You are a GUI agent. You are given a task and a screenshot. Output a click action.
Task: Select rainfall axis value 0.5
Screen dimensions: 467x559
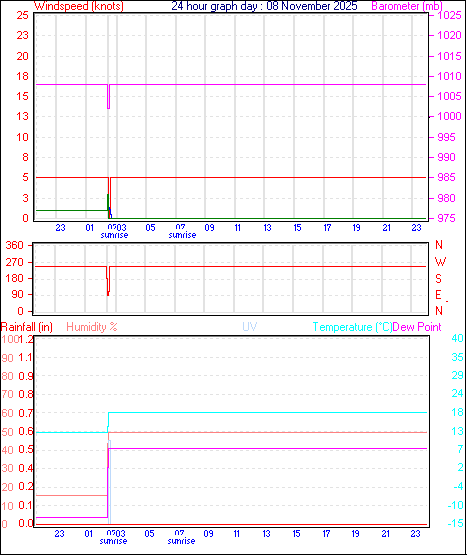tap(26, 450)
